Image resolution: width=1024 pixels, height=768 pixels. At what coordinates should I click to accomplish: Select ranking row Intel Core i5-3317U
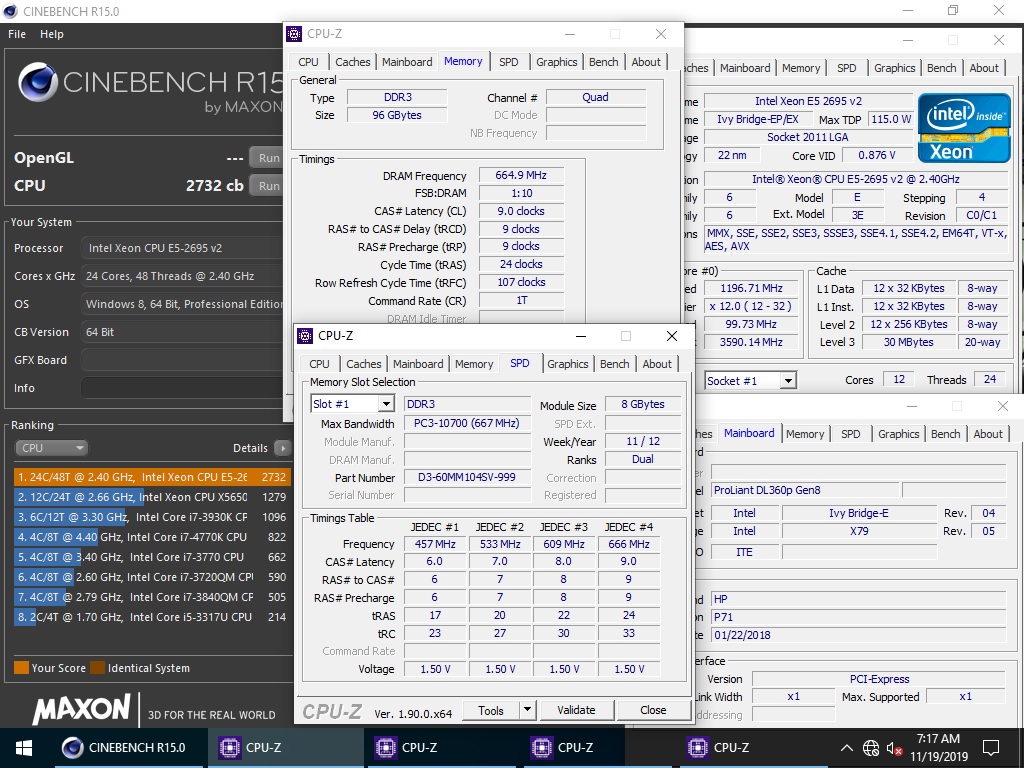[x=151, y=617]
